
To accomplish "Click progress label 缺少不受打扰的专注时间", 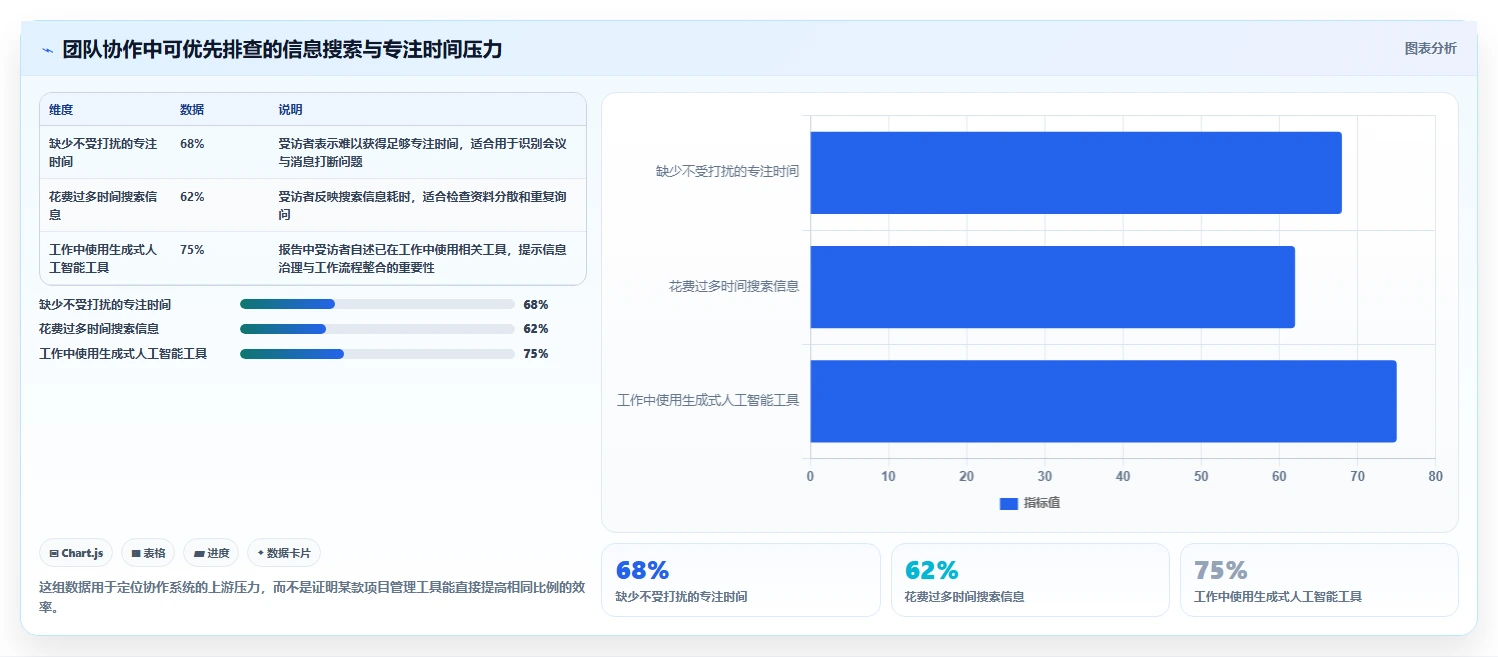I will [x=105, y=305].
